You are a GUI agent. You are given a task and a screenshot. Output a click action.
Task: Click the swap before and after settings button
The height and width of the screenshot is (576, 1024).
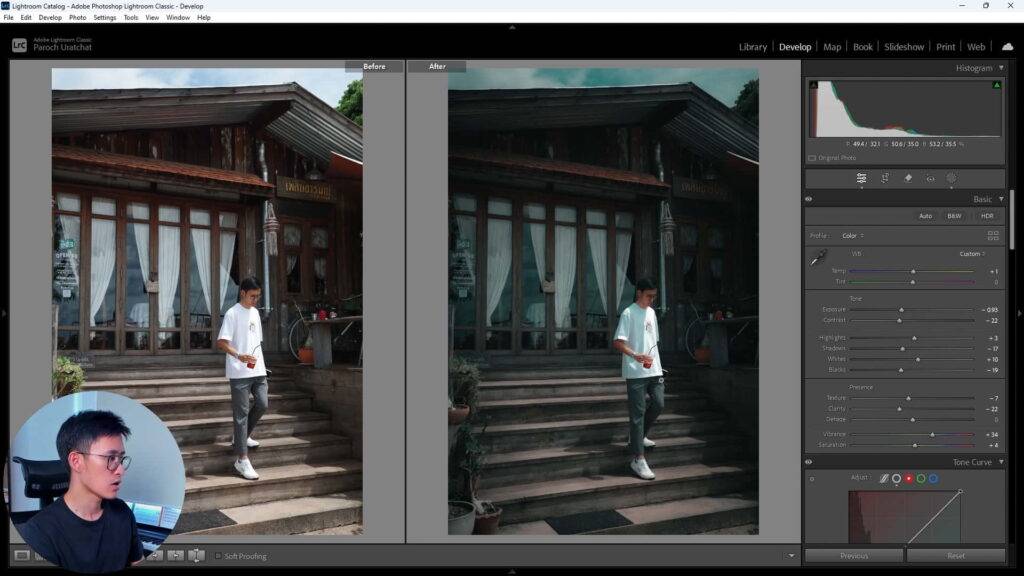196,555
